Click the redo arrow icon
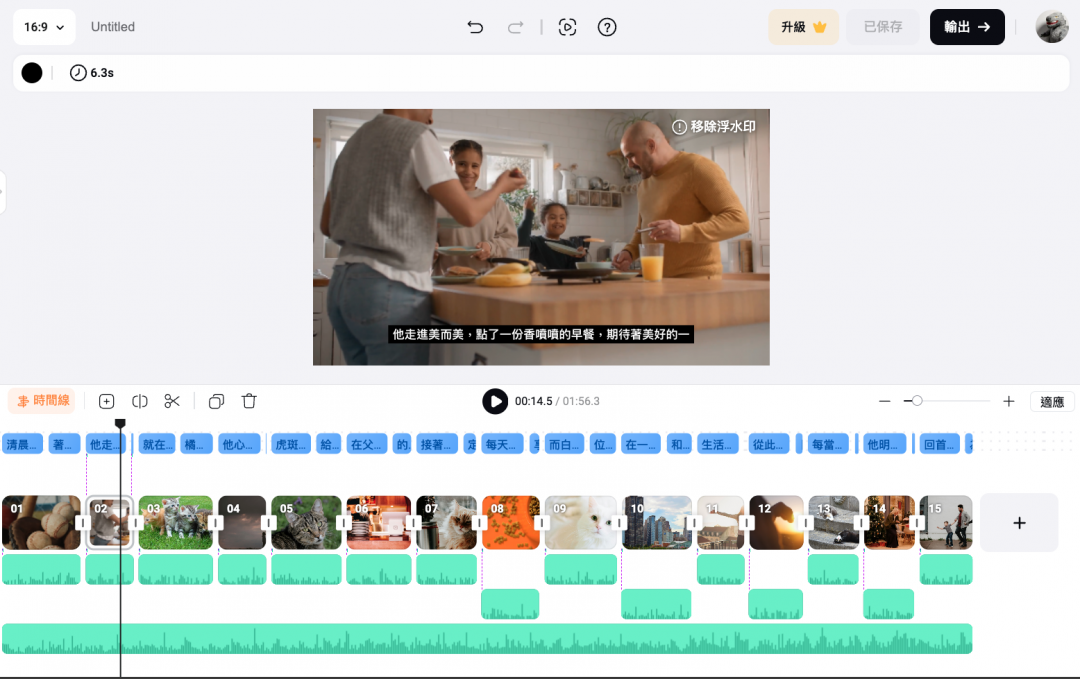The width and height of the screenshot is (1080, 679). point(515,27)
